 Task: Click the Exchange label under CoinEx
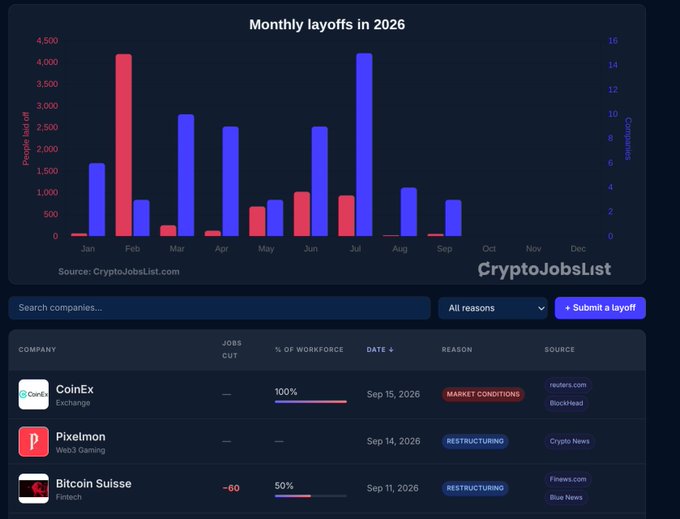(x=73, y=403)
